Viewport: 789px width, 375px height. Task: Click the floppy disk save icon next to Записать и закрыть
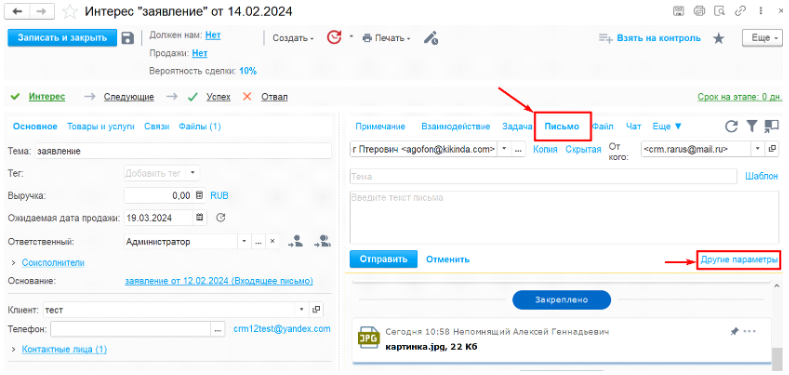tap(128, 38)
